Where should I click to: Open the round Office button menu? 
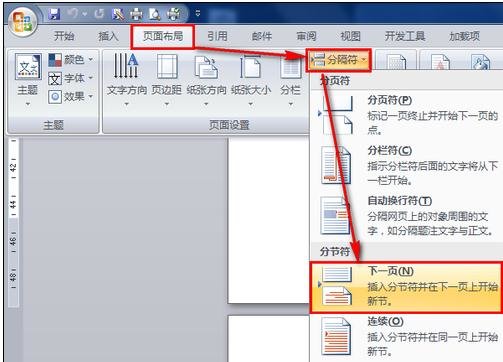click(23, 23)
